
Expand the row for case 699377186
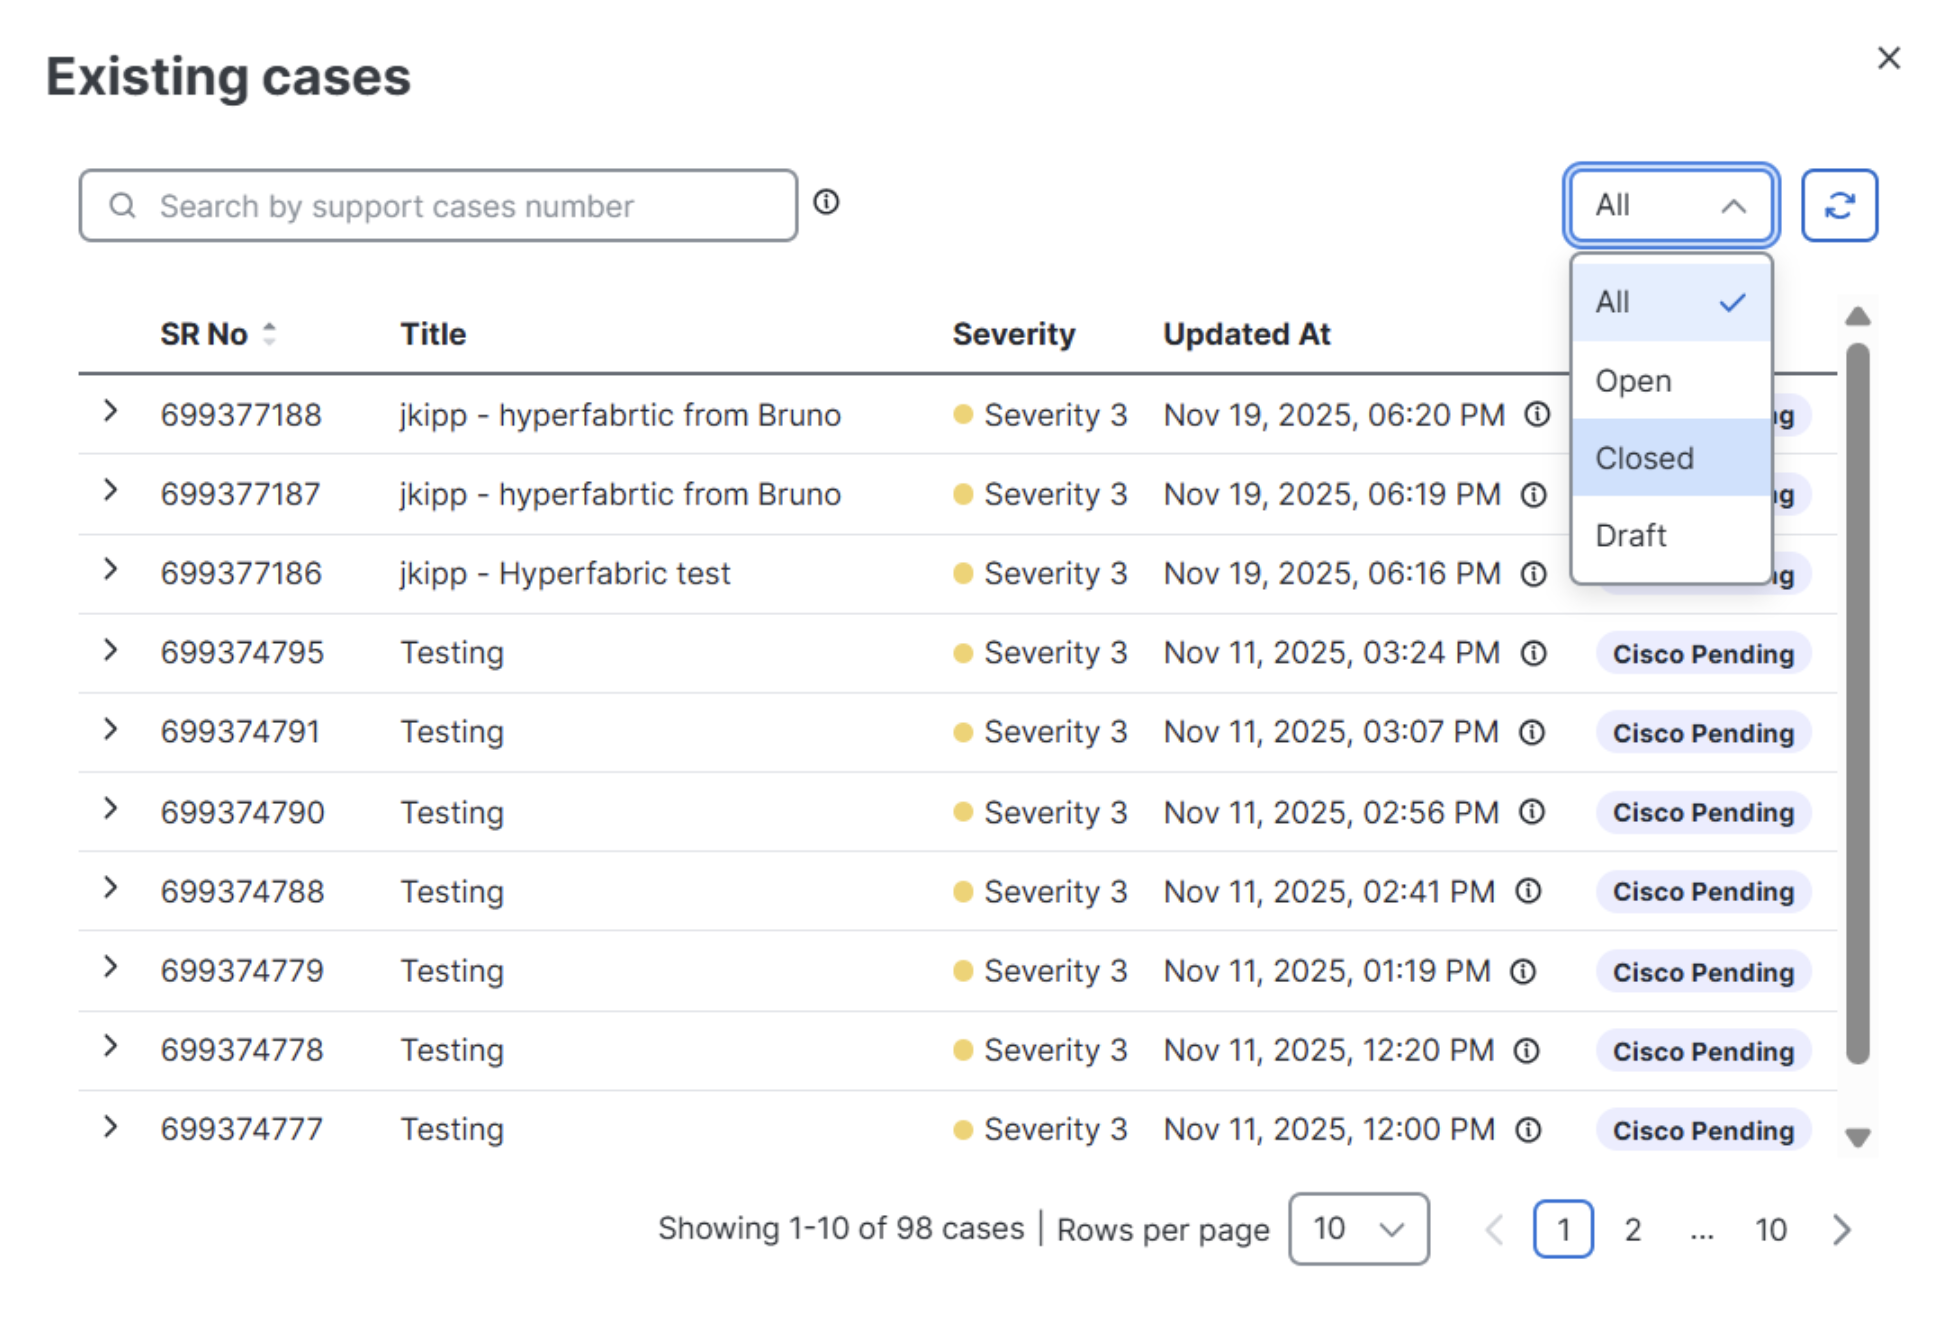click(x=110, y=572)
